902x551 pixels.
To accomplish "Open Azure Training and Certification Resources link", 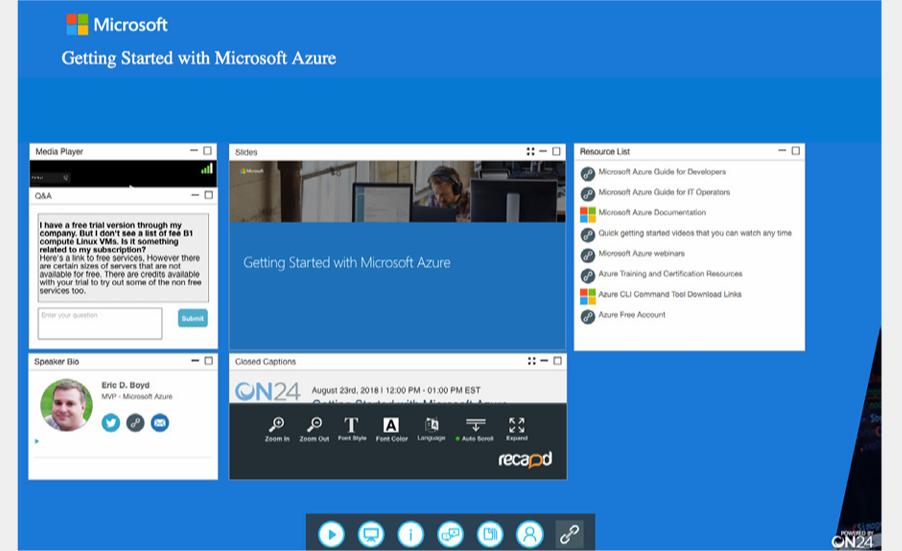I will coord(670,274).
